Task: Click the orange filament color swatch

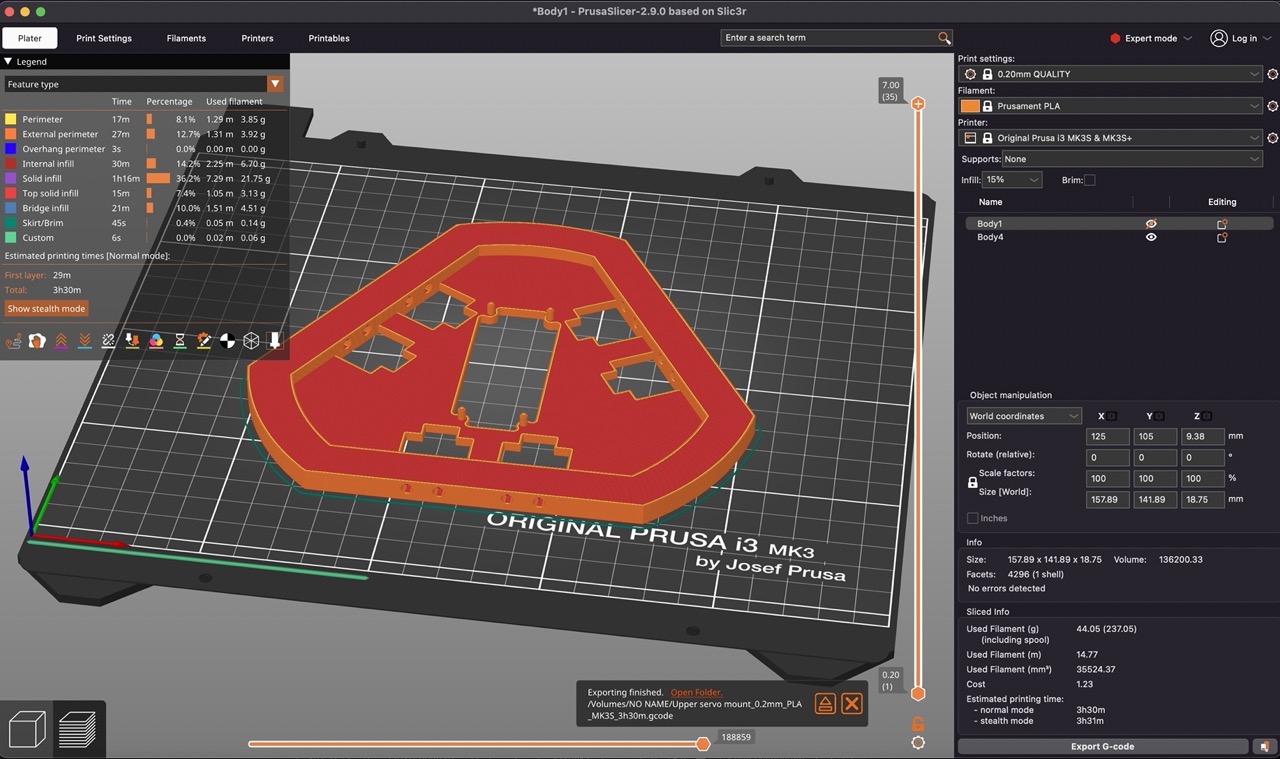Action: coord(970,106)
